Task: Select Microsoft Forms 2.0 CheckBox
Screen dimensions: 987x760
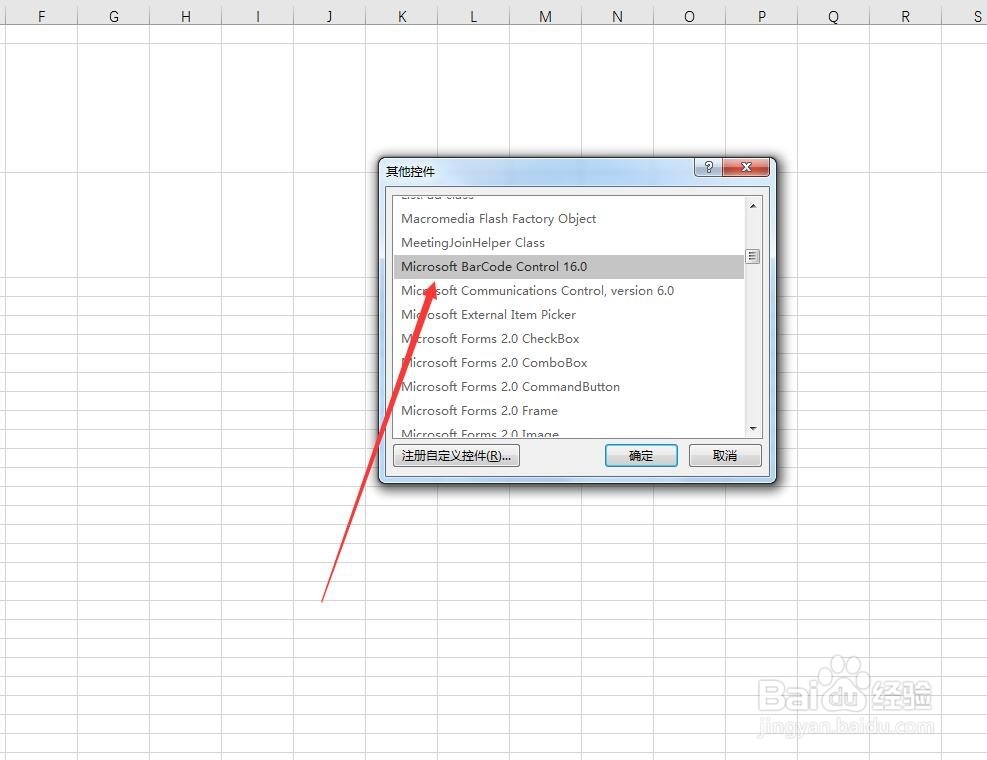Action: tap(568, 338)
